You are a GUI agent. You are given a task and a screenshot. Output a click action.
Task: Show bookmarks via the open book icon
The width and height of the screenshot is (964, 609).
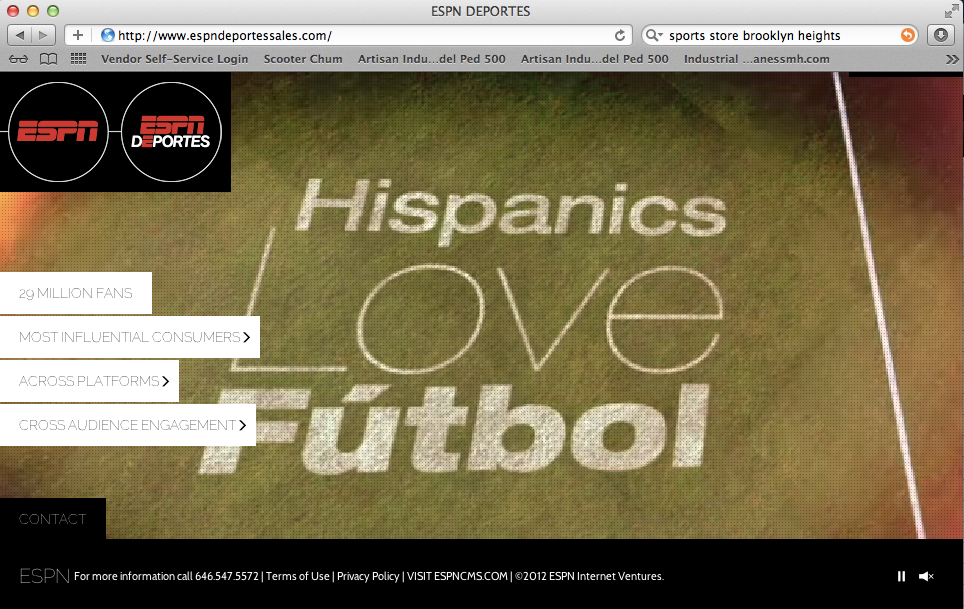click(49, 59)
